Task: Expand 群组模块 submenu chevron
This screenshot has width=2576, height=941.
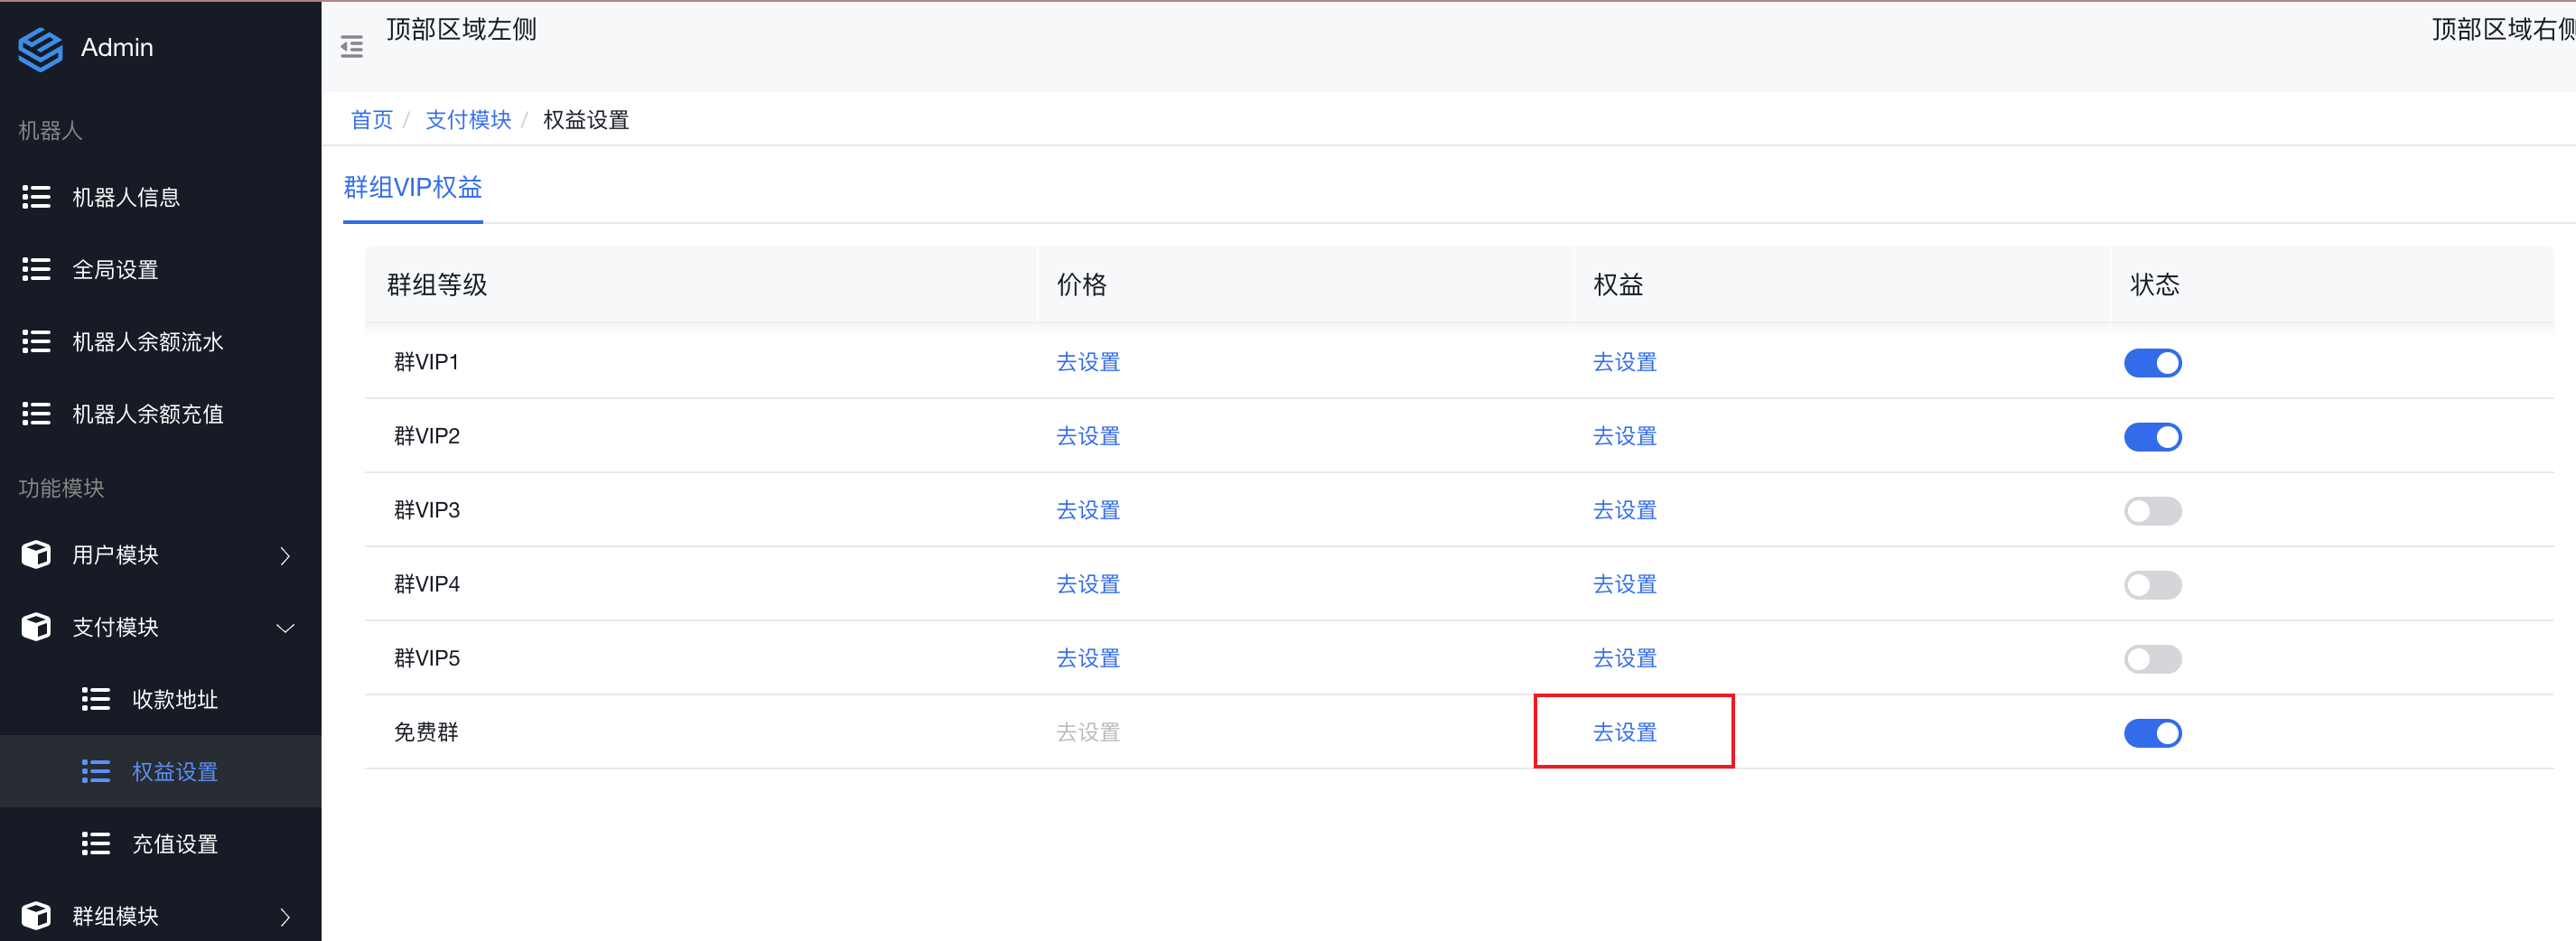Action: click(285, 917)
